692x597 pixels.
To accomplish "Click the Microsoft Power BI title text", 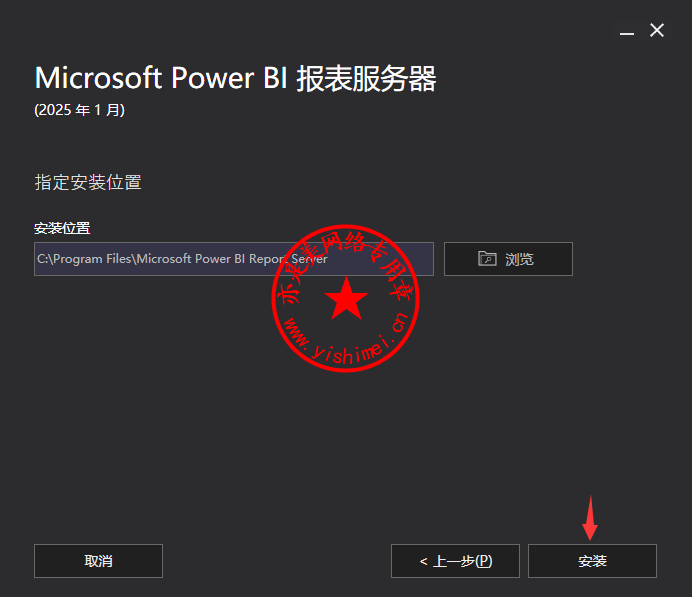I will 161,79.
